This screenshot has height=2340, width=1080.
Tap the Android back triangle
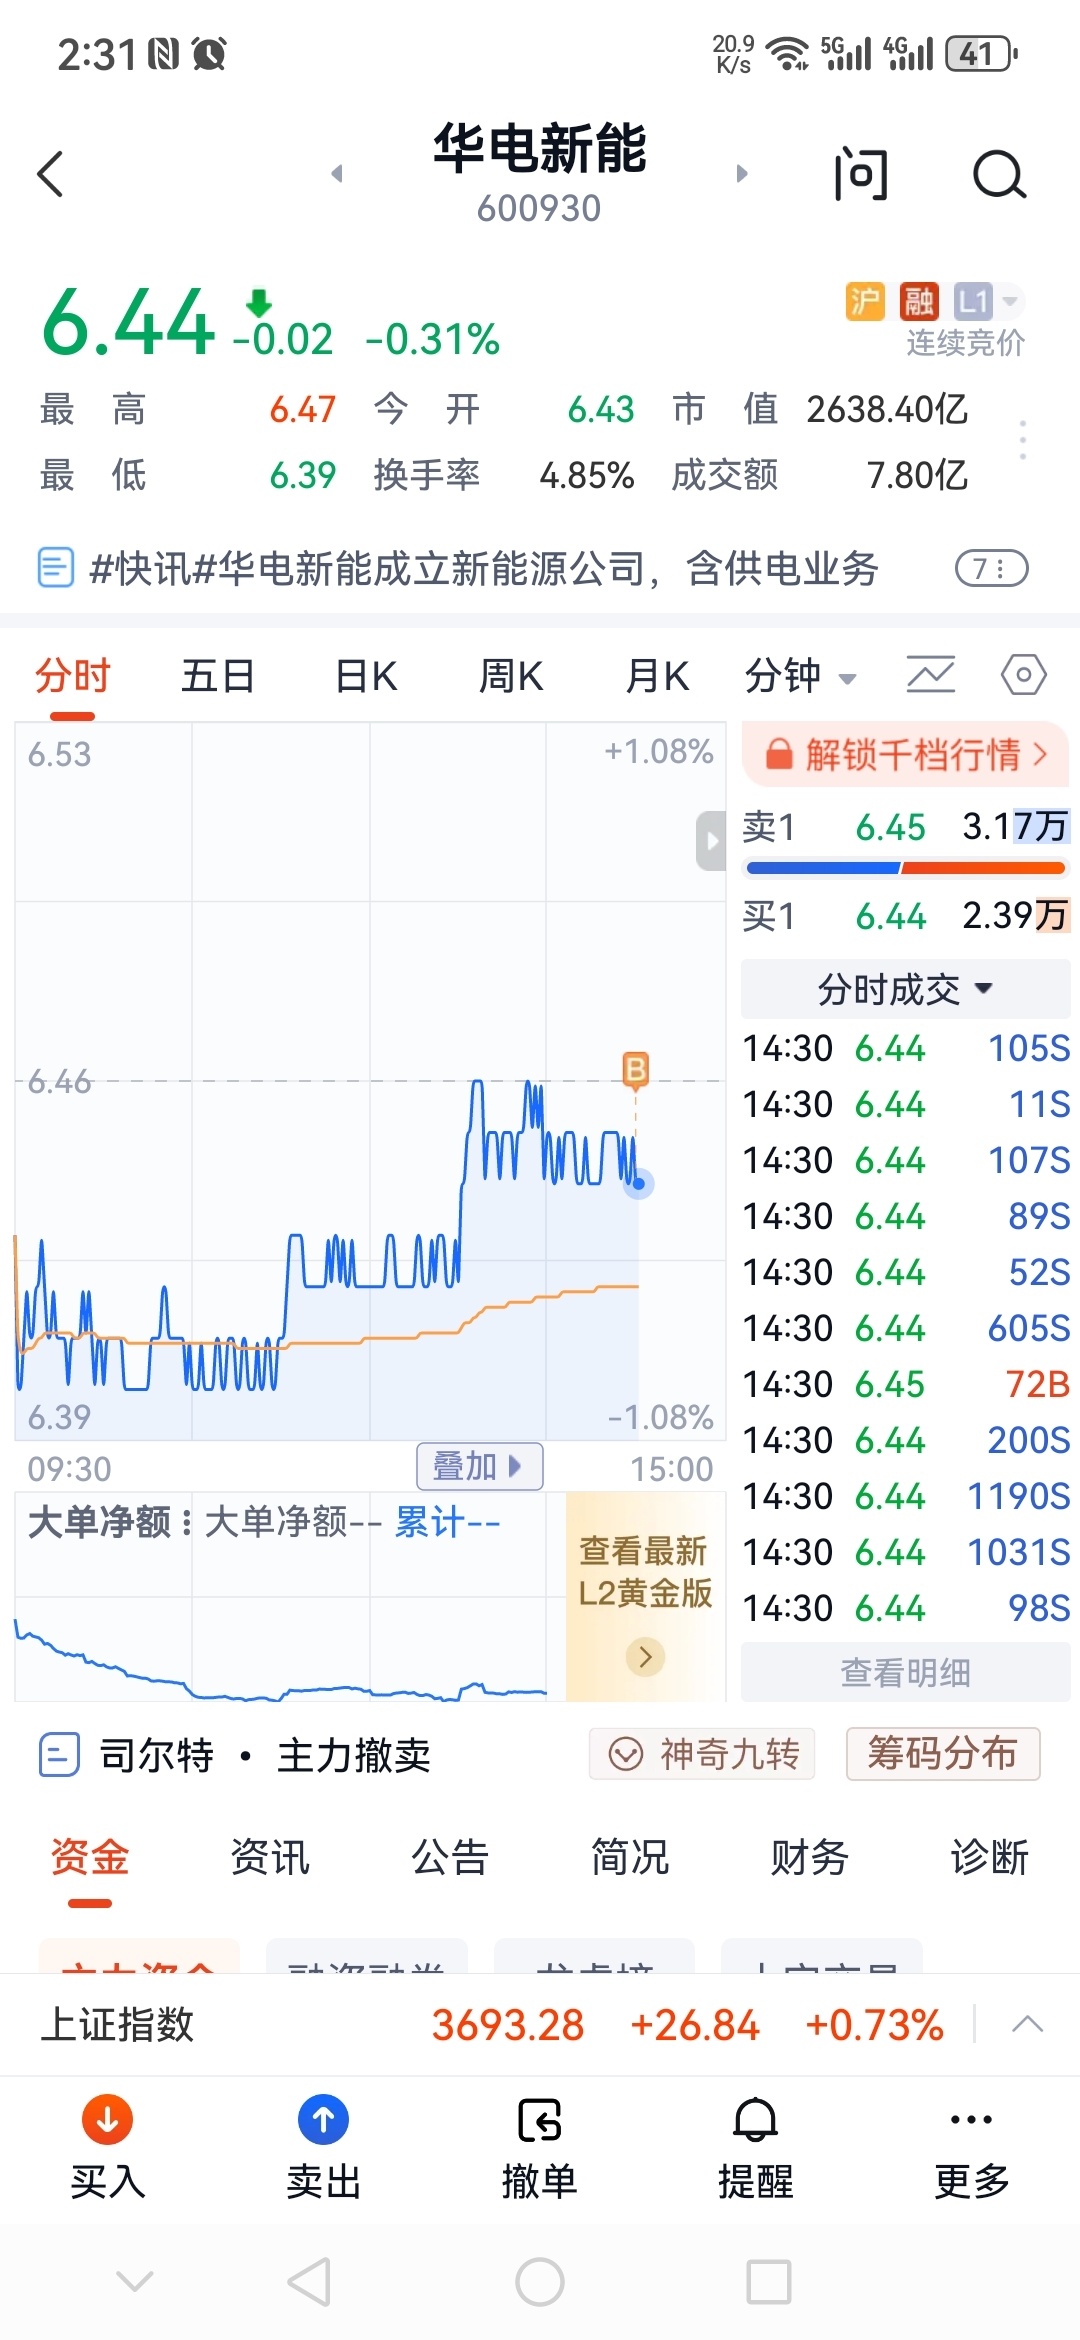[309, 2282]
